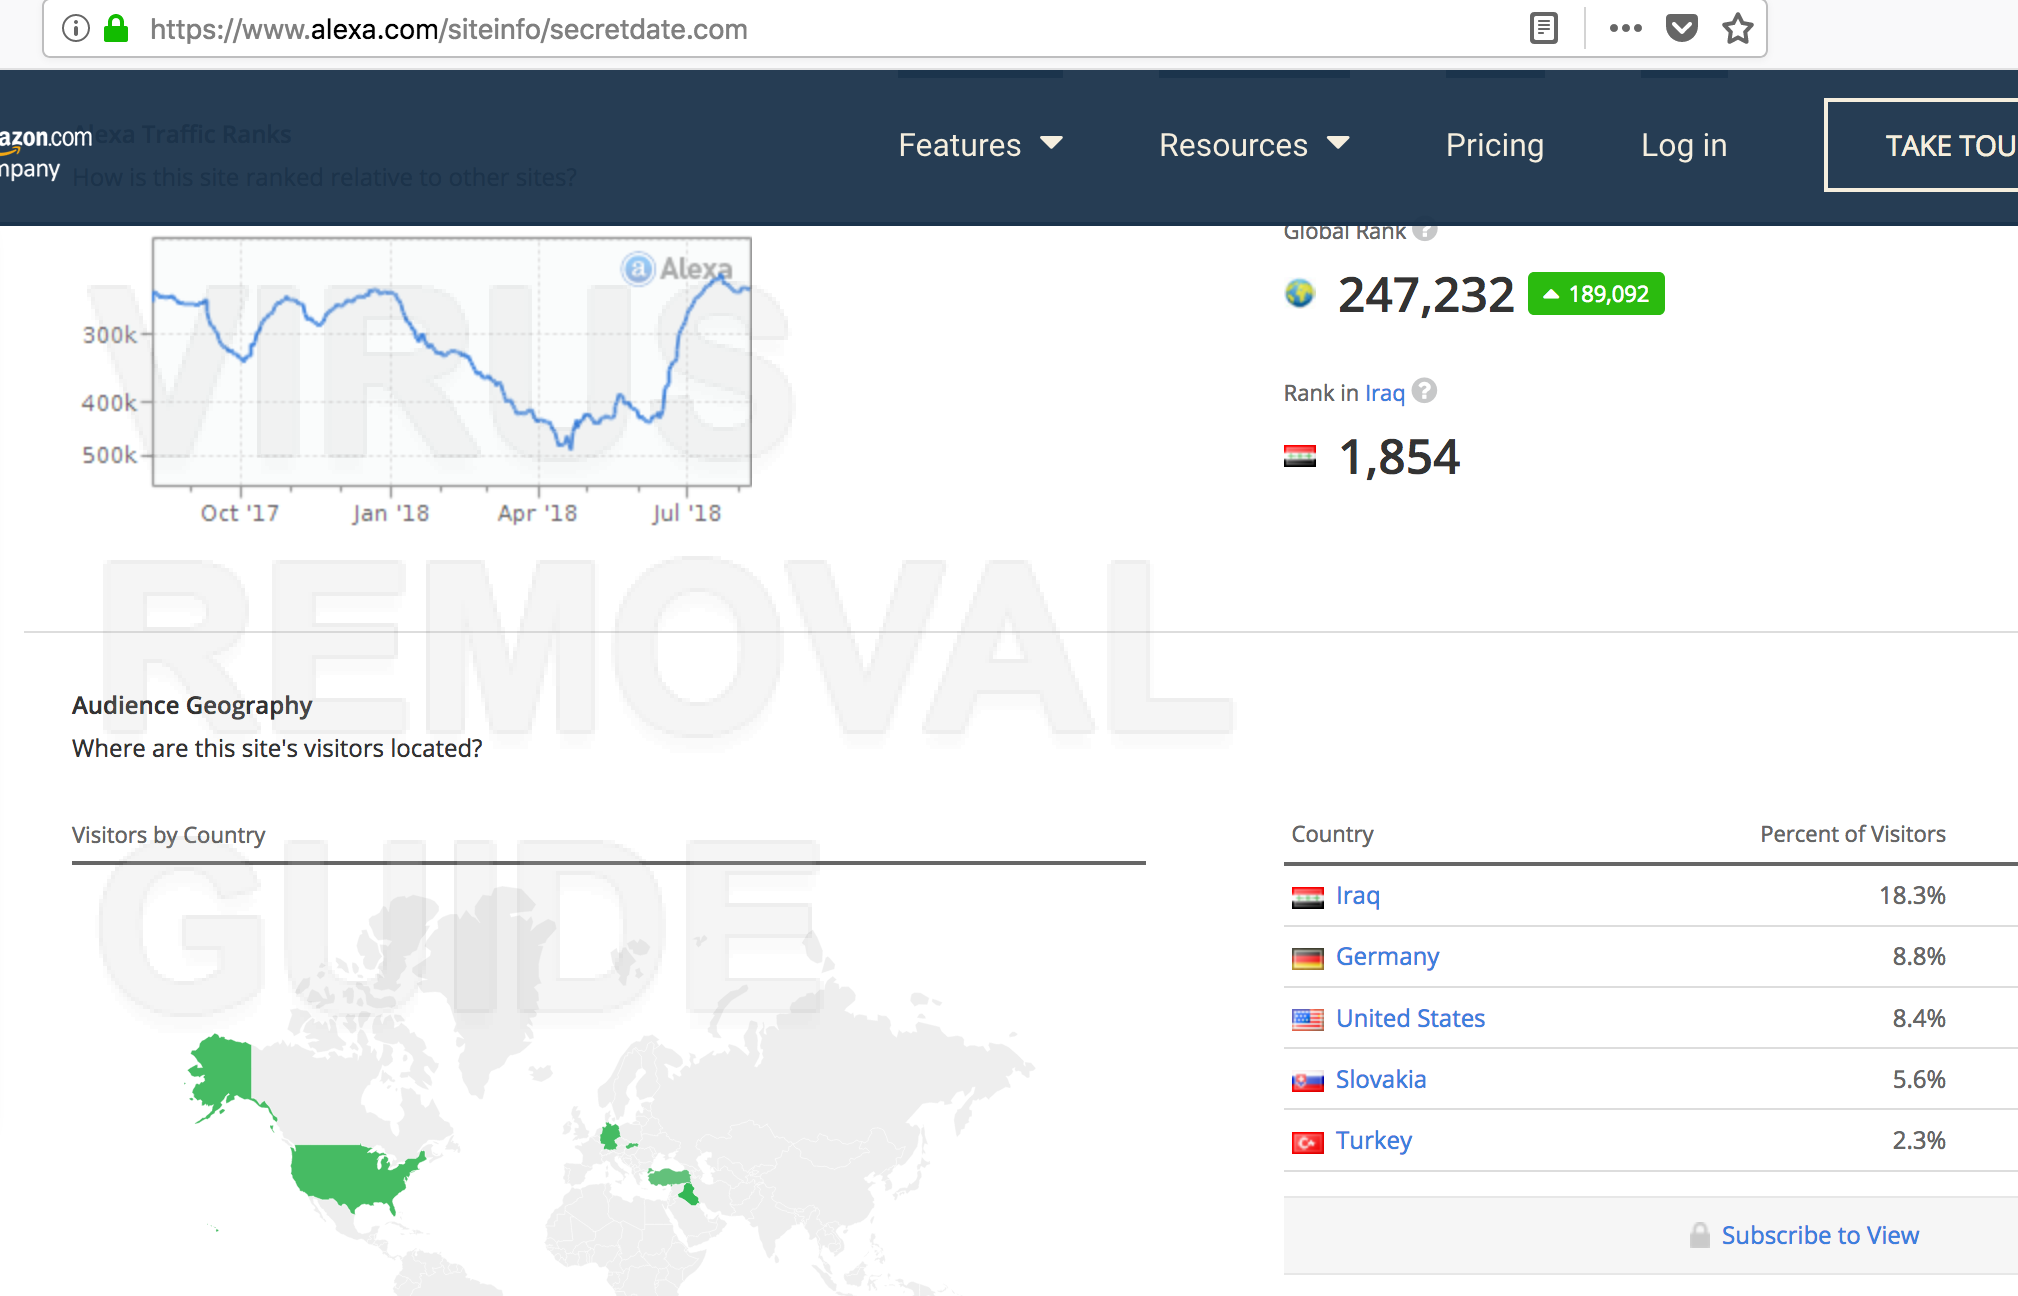The width and height of the screenshot is (2018, 1296).
Task: Click Iraq rank value 1,854
Action: coord(1399,457)
